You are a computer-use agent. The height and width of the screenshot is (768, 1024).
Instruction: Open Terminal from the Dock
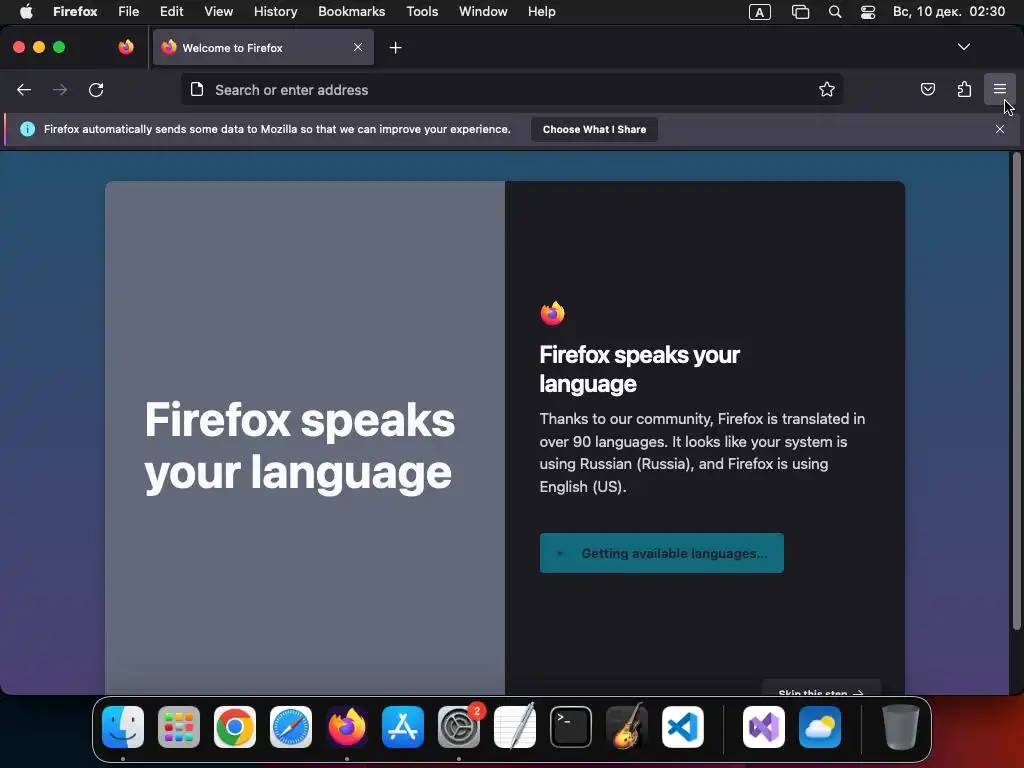click(x=571, y=727)
